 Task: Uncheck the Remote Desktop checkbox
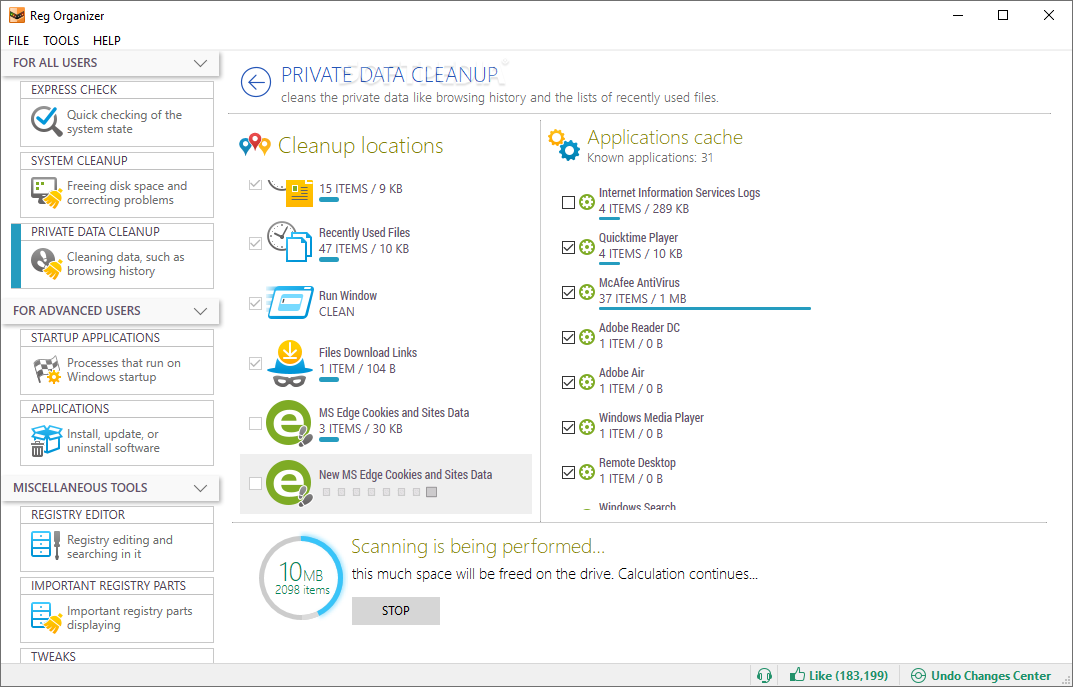coord(568,472)
